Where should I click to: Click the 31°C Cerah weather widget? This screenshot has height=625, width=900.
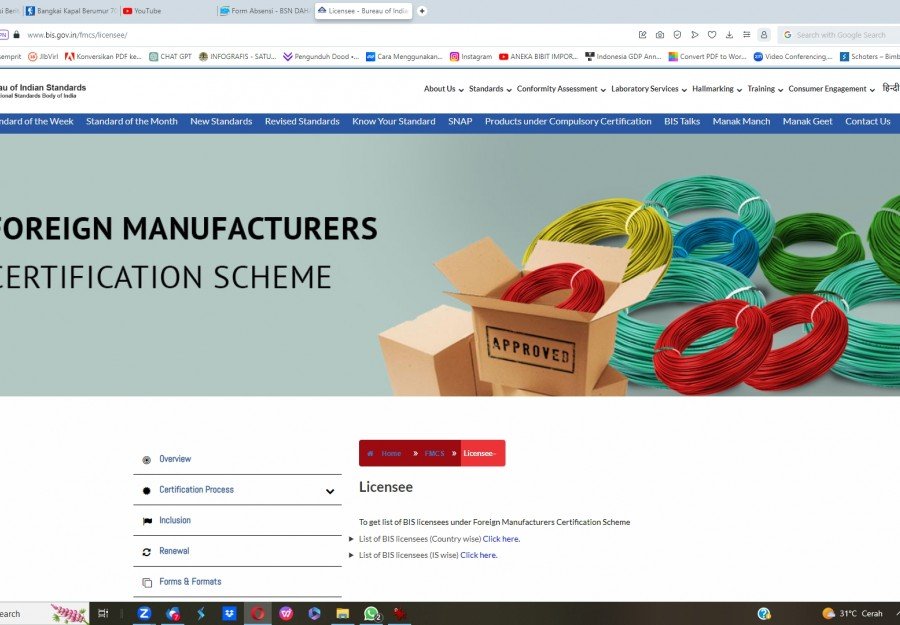point(852,614)
